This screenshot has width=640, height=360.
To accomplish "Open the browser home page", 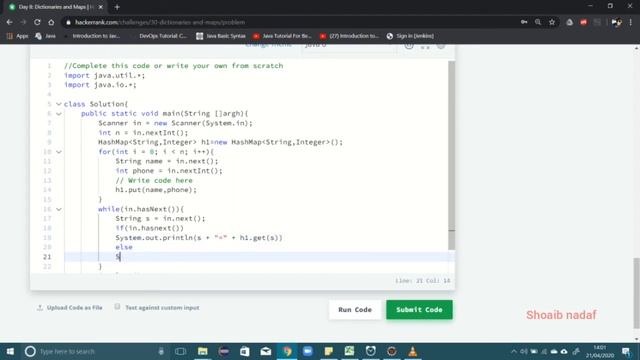I will [x=51, y=22].
